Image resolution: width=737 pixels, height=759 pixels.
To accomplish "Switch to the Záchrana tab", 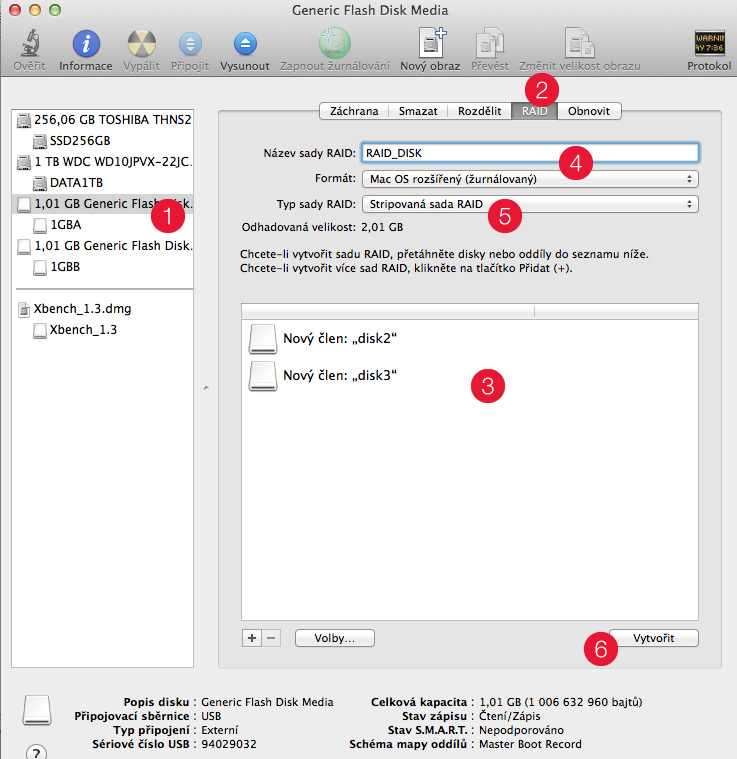I will click(354, 111).
